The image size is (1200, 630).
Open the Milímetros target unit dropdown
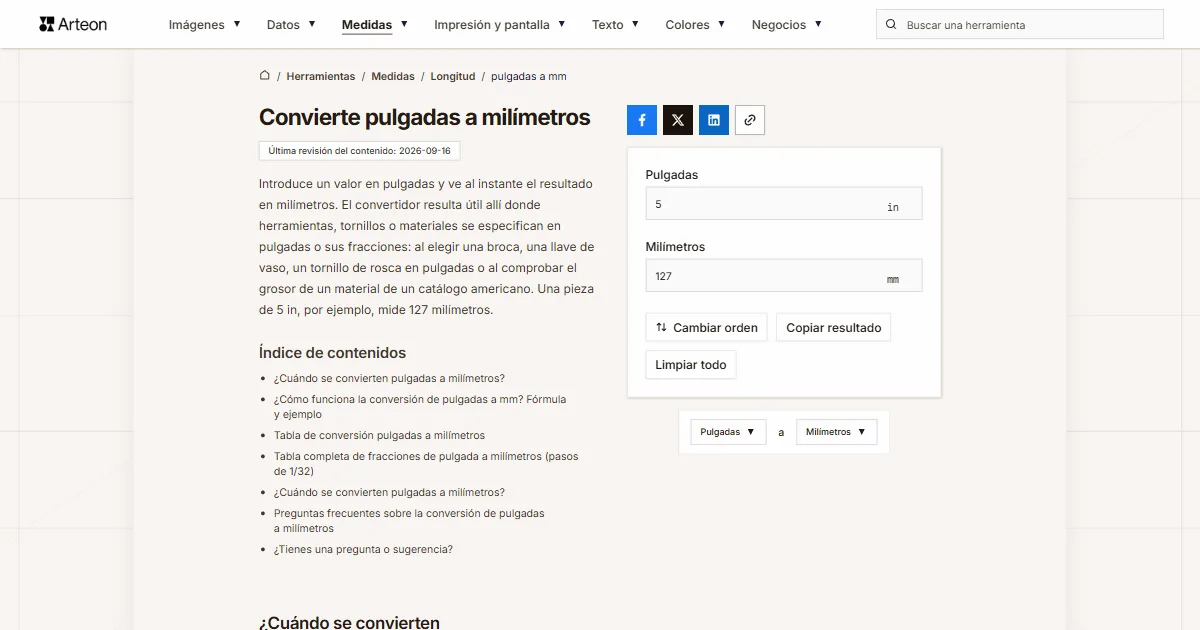point(836,432)
